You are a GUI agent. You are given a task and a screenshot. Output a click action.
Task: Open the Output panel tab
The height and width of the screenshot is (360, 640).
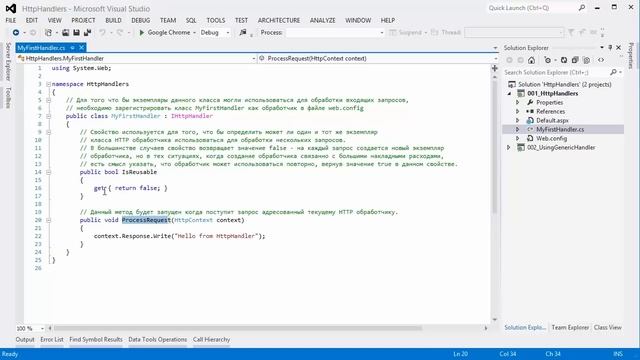(x=25, y=340)
